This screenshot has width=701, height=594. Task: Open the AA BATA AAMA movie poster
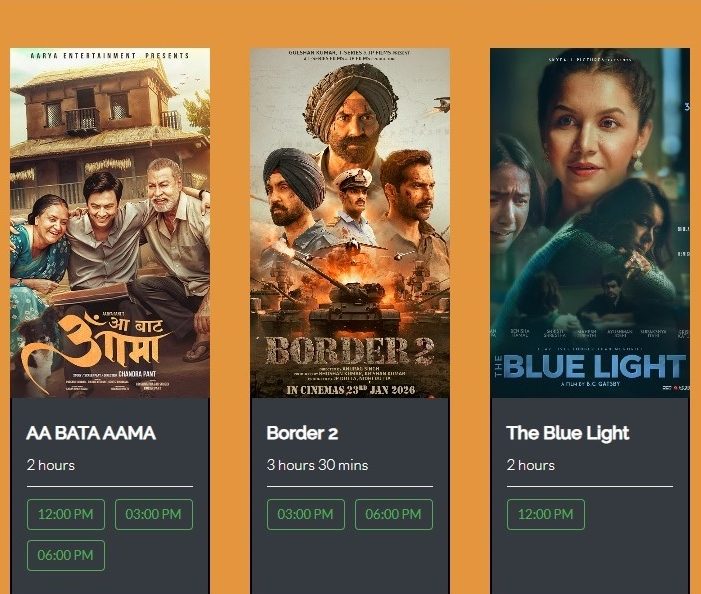(110, 223)
